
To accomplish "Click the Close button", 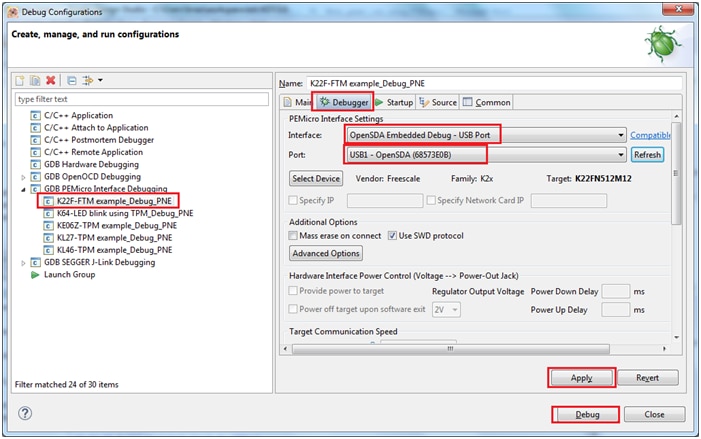I will point(654,414).
